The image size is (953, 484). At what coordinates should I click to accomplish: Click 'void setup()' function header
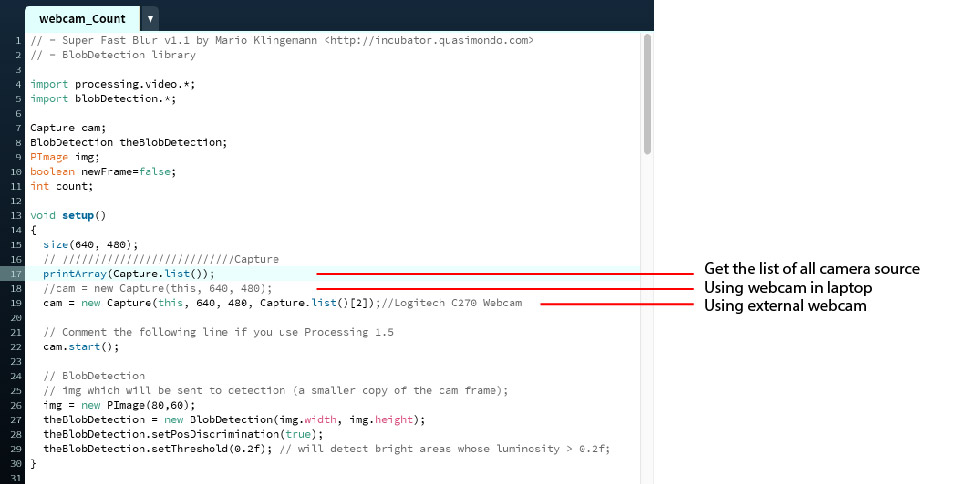click(x=67, y=215)
